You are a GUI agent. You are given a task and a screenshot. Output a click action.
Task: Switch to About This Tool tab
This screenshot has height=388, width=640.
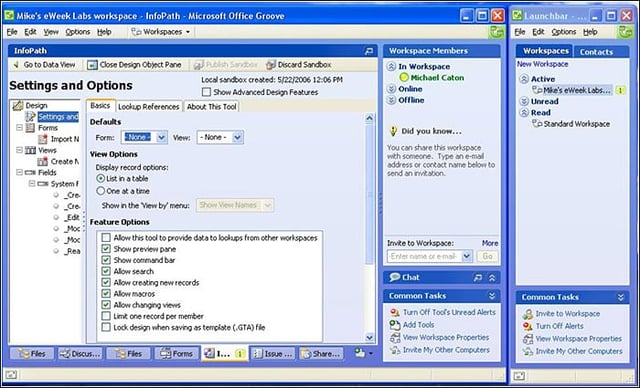211,107
